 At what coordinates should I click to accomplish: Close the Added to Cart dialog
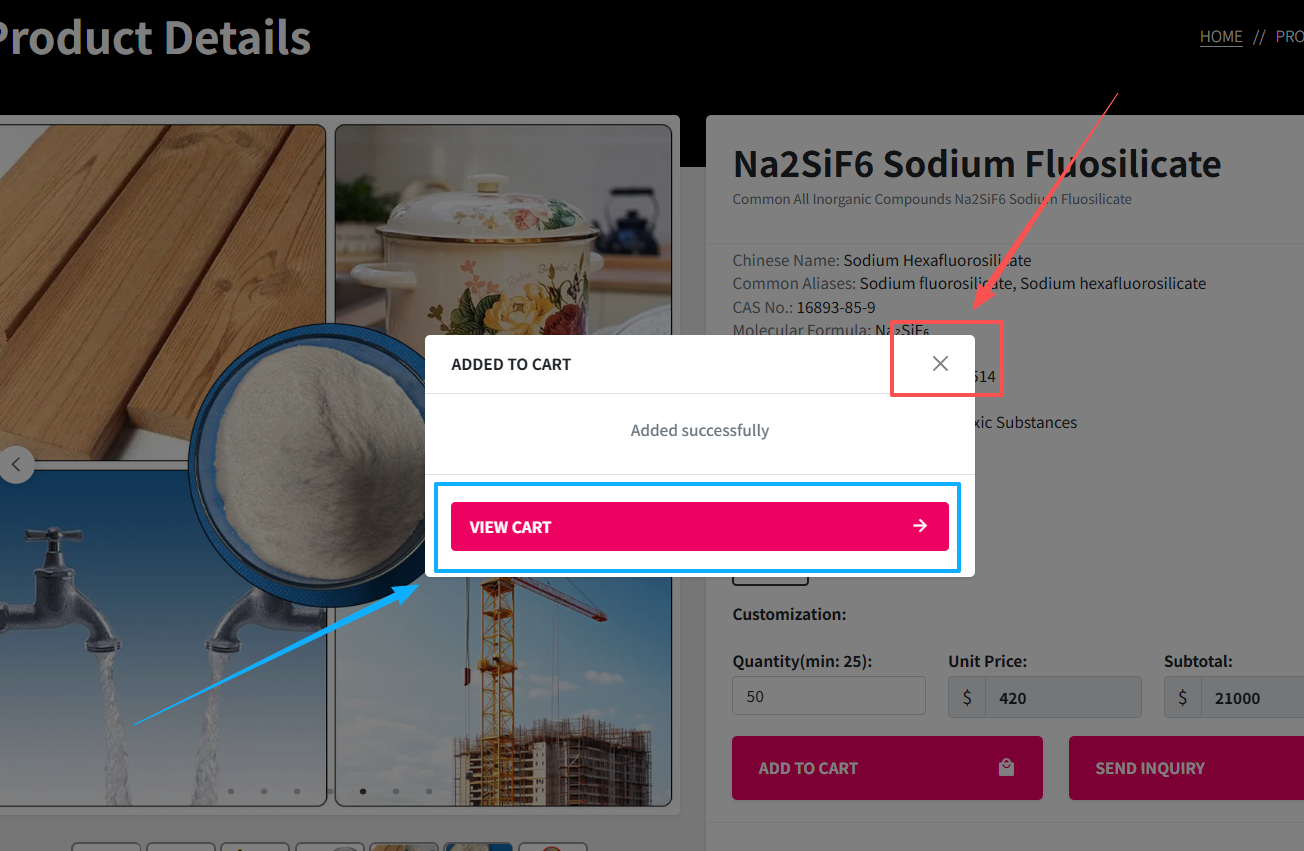[940, 363]
